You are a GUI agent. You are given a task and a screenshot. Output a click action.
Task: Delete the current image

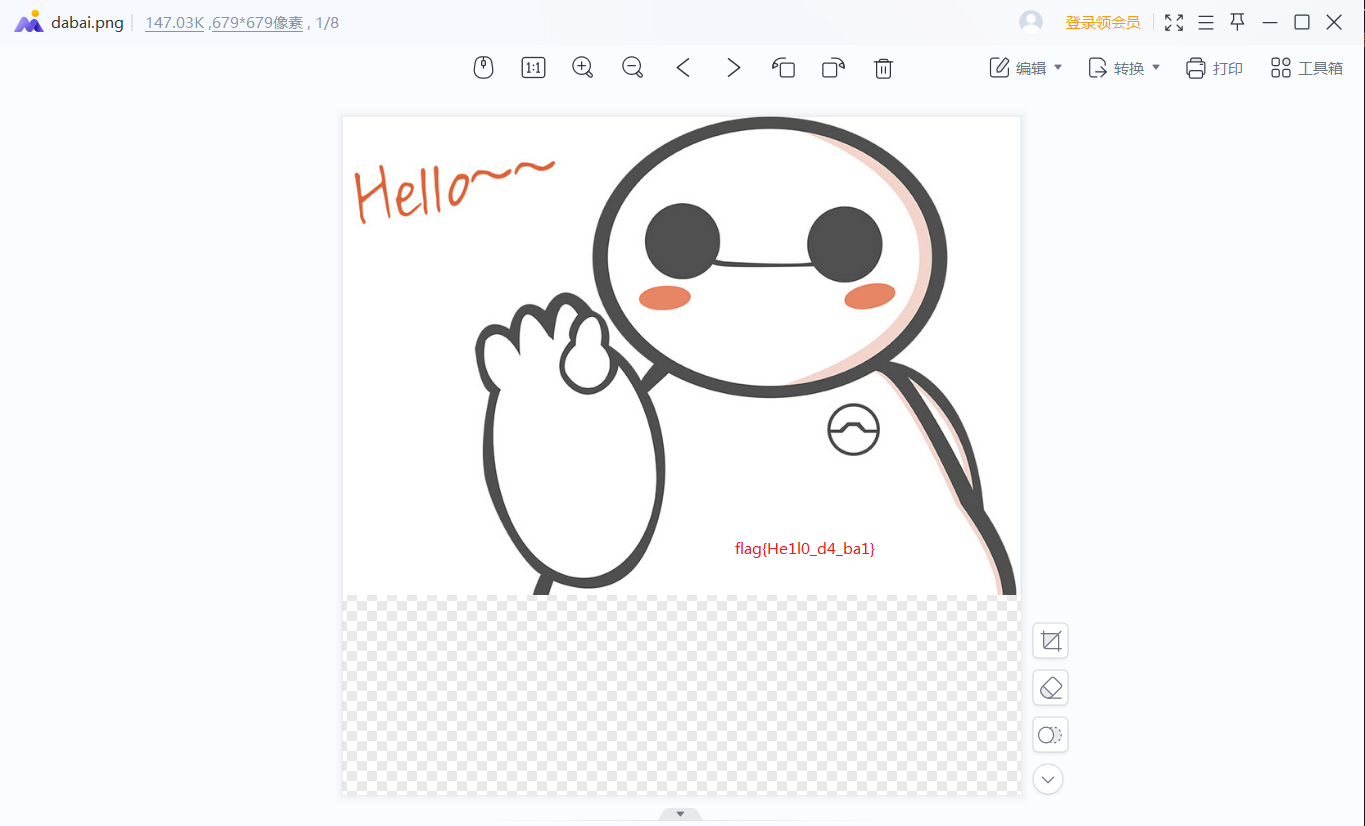pos(883,68)
